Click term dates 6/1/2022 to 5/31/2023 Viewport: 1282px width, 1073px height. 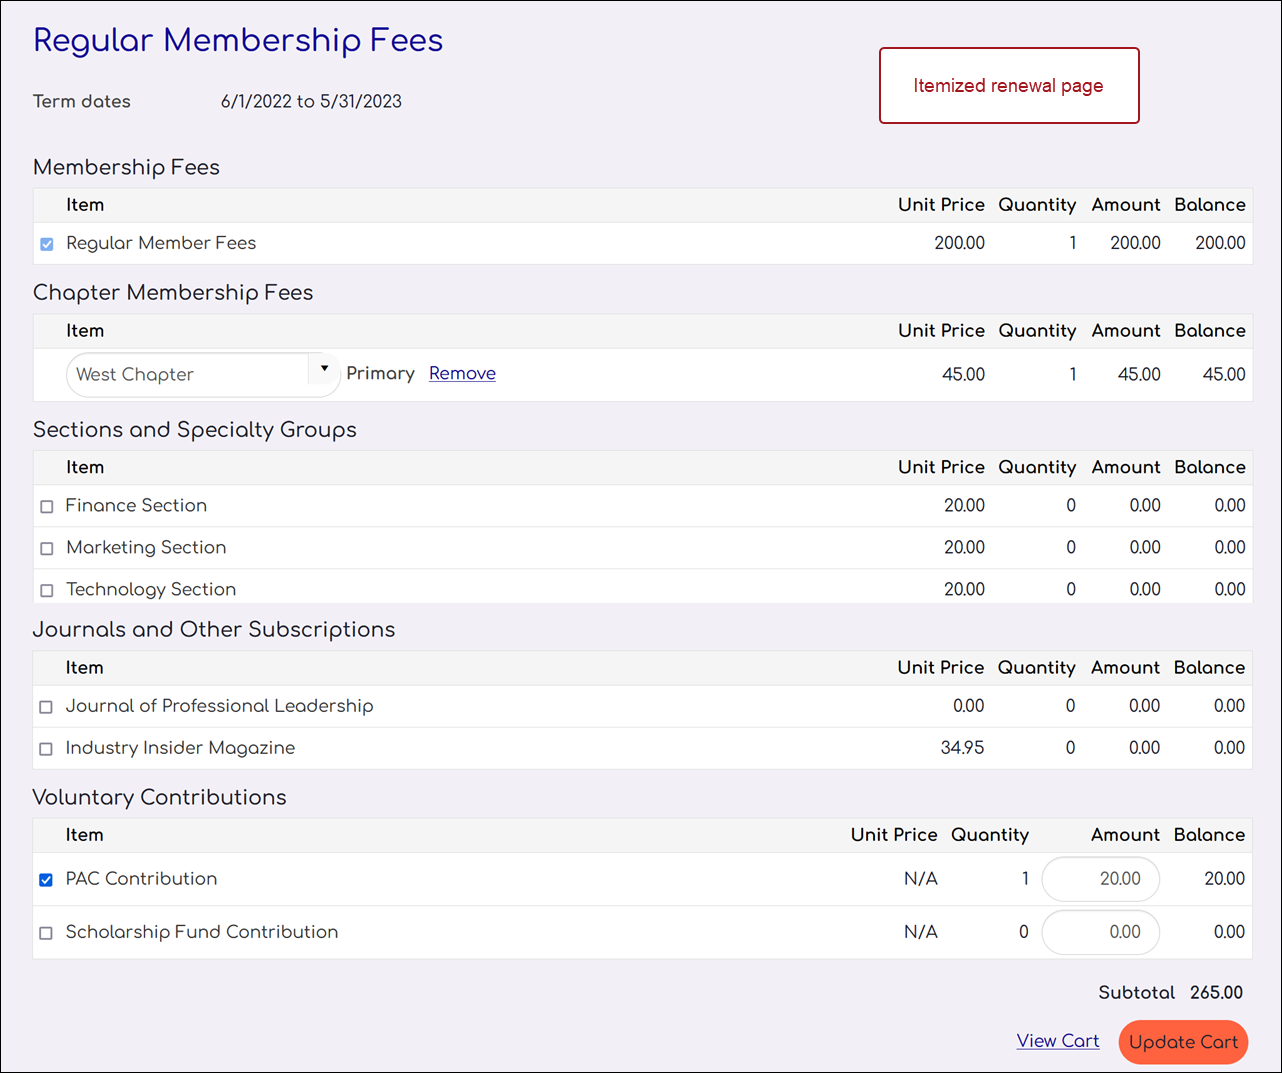tap(311, 101)
